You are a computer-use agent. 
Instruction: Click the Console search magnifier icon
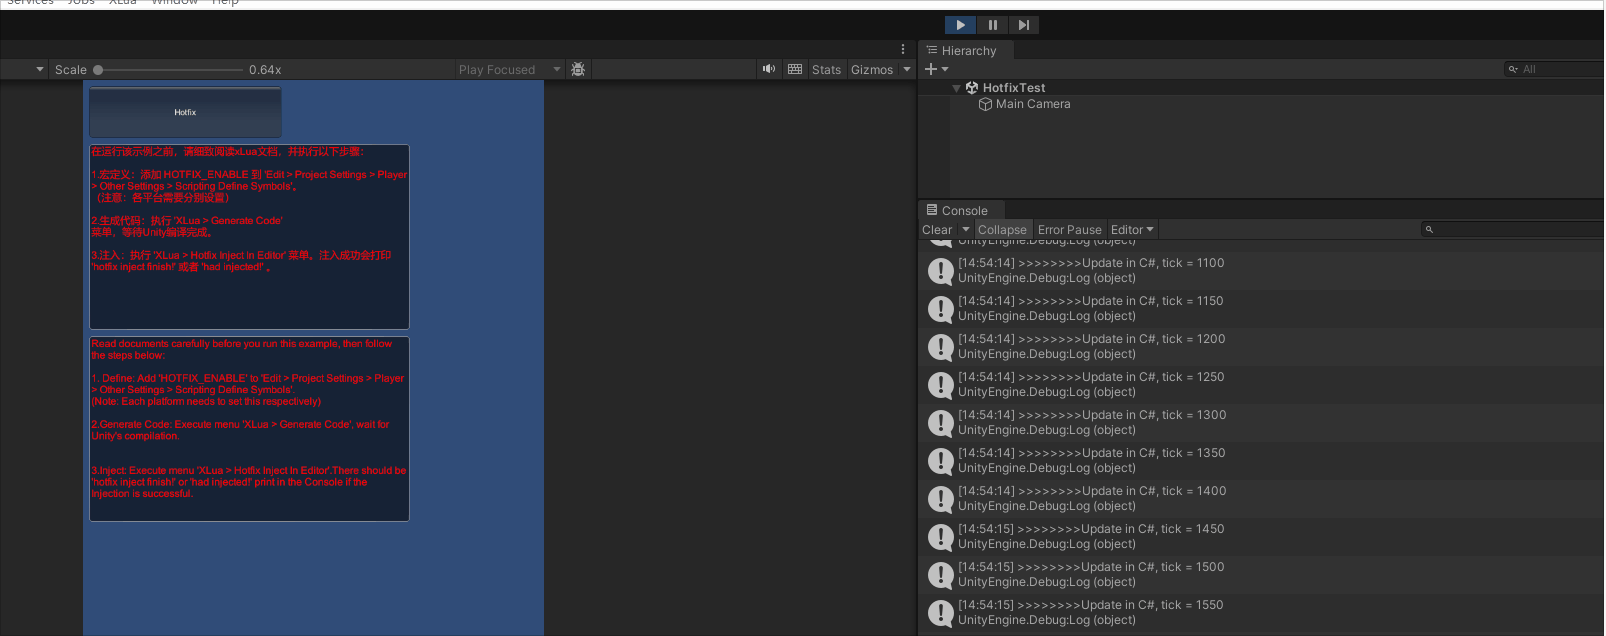(x=1430, y=230)
